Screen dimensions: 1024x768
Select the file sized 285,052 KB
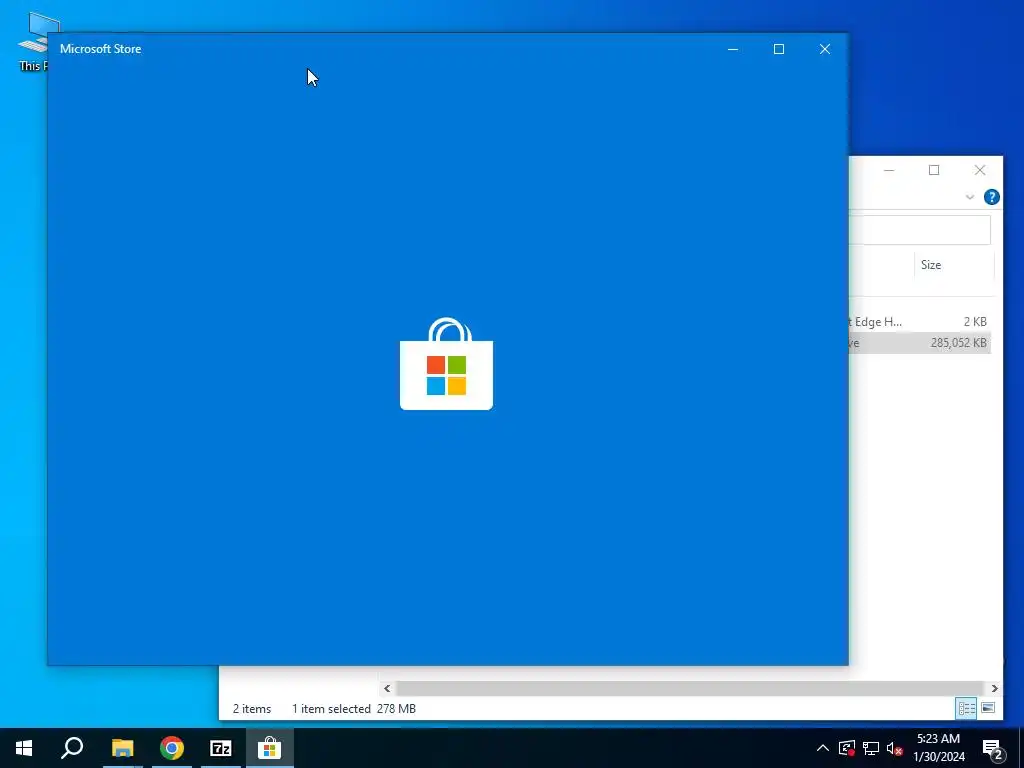coord(920,342)
